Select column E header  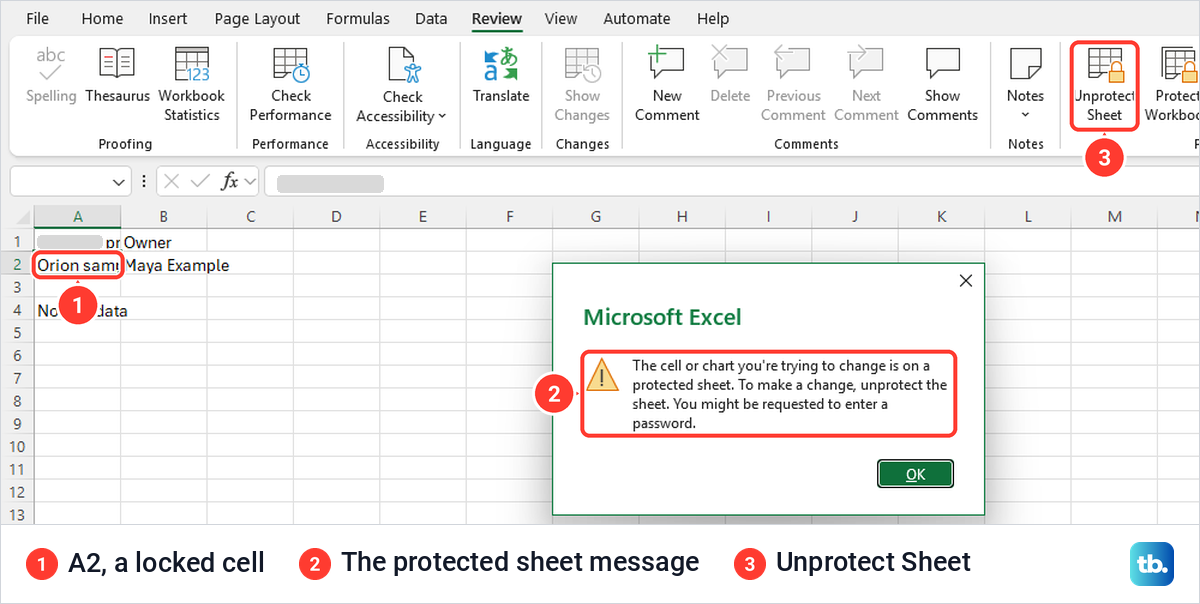[x=423, y=216]
